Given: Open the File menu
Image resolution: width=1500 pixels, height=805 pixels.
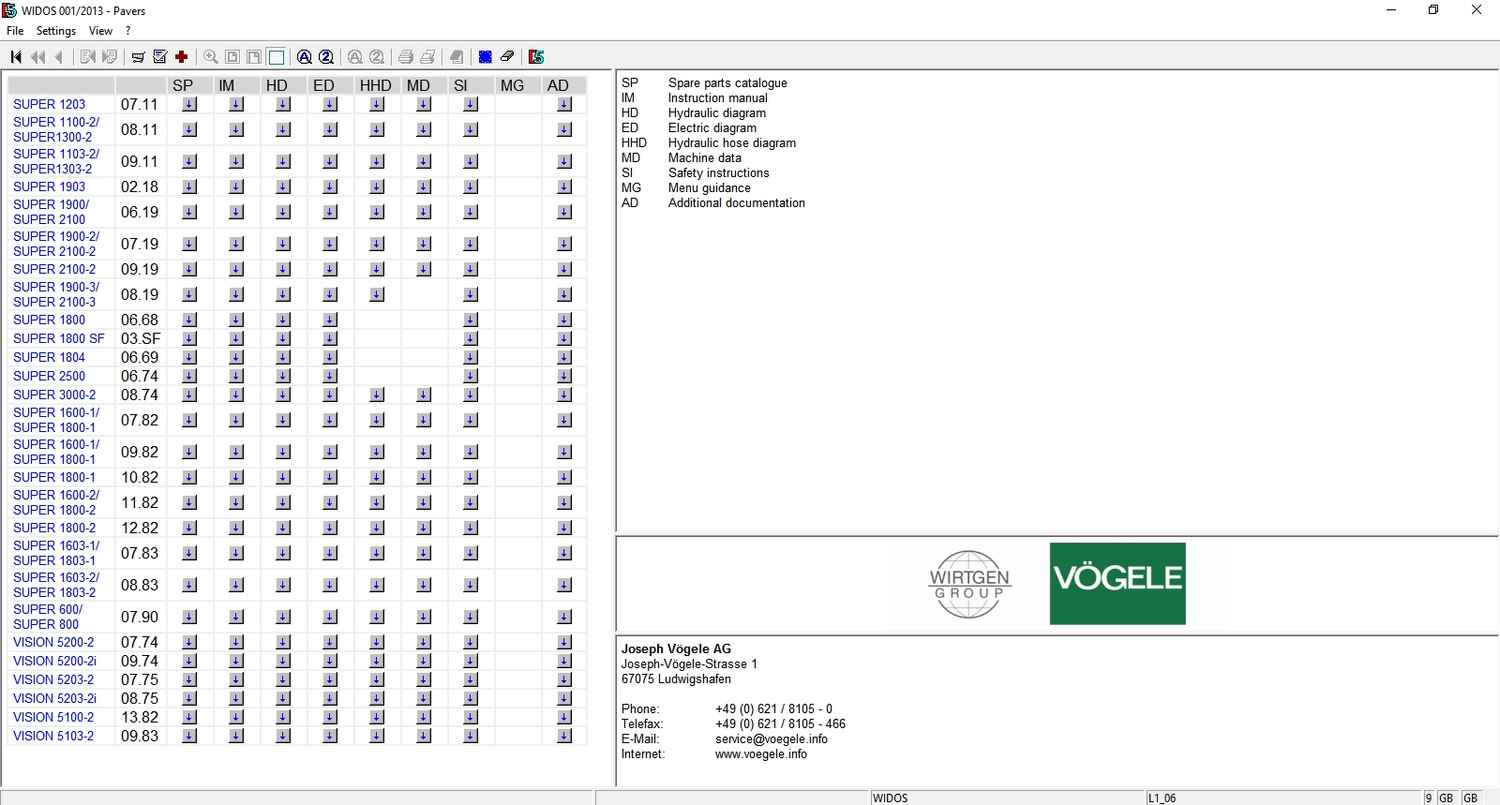Looking at the screenshot, I should (x=15, y=31).
